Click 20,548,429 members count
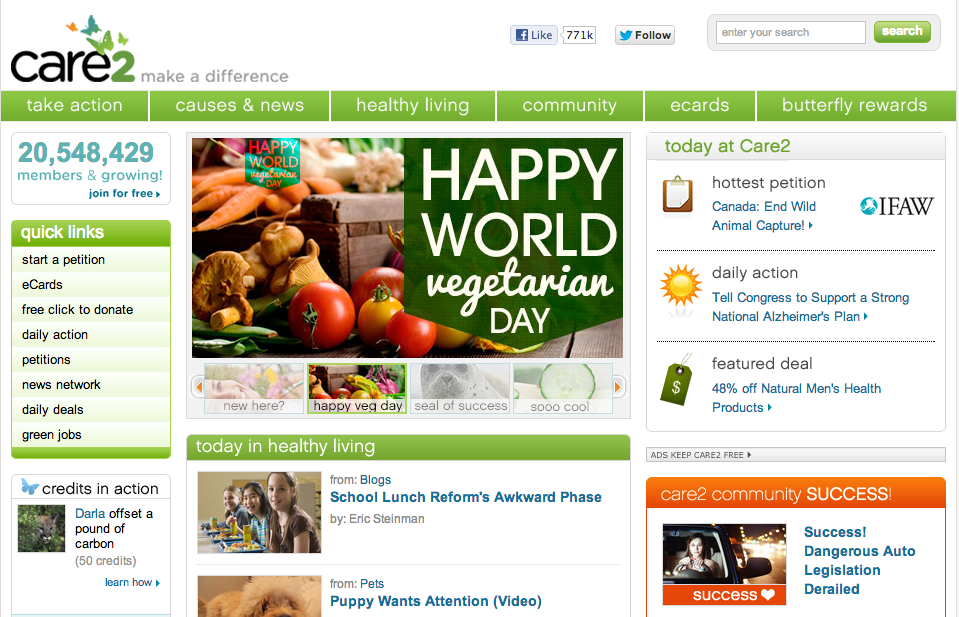The width and height of the screenshot is (959, 617). tap(86, 153)
